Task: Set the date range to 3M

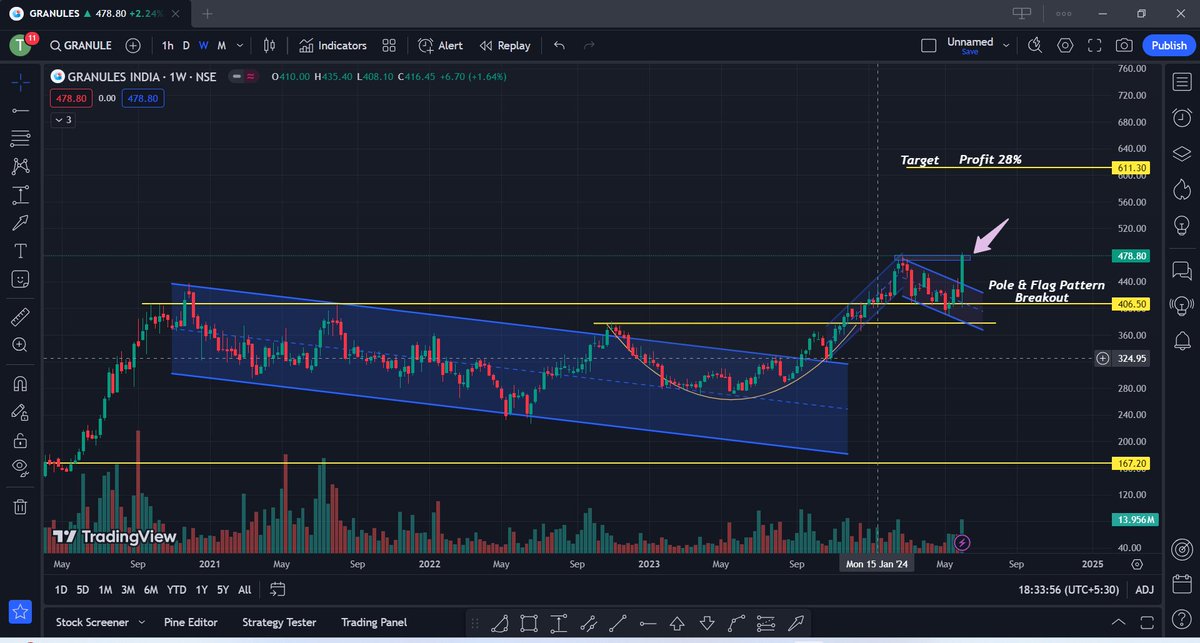Action: tap(128, 590)
